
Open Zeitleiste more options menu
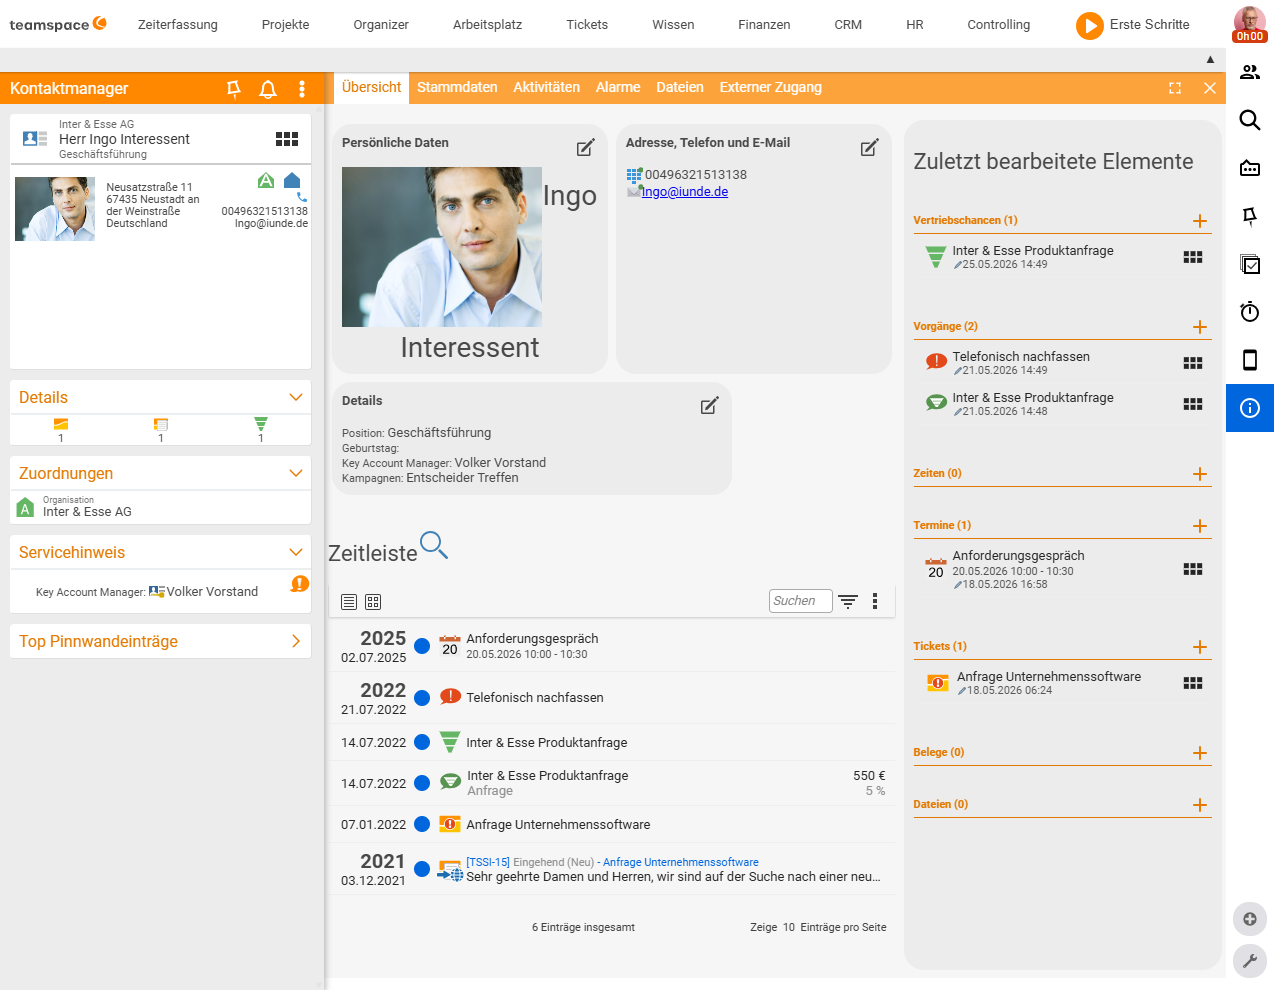coord(875,601)
